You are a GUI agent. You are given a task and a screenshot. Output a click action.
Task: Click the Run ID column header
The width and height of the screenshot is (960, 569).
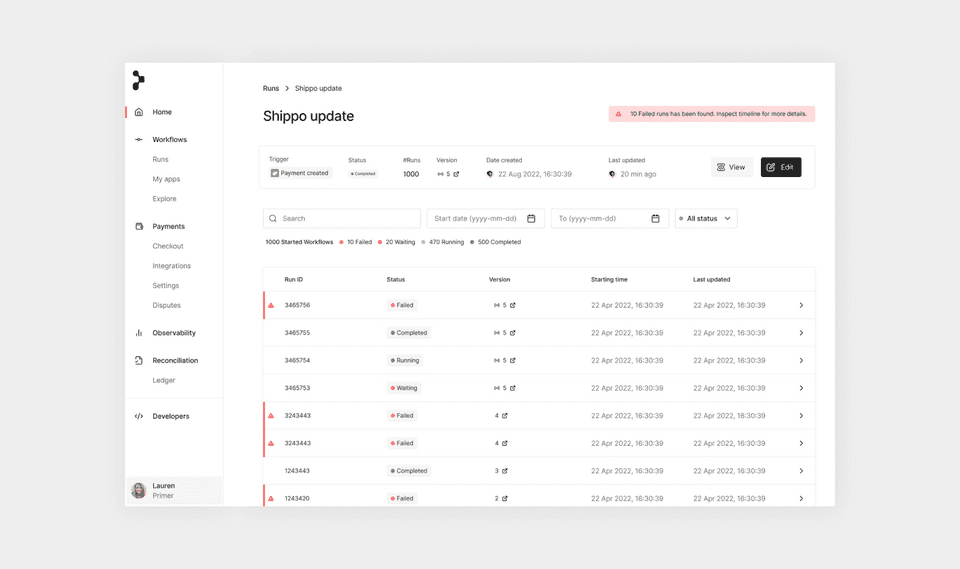(293, 279)
